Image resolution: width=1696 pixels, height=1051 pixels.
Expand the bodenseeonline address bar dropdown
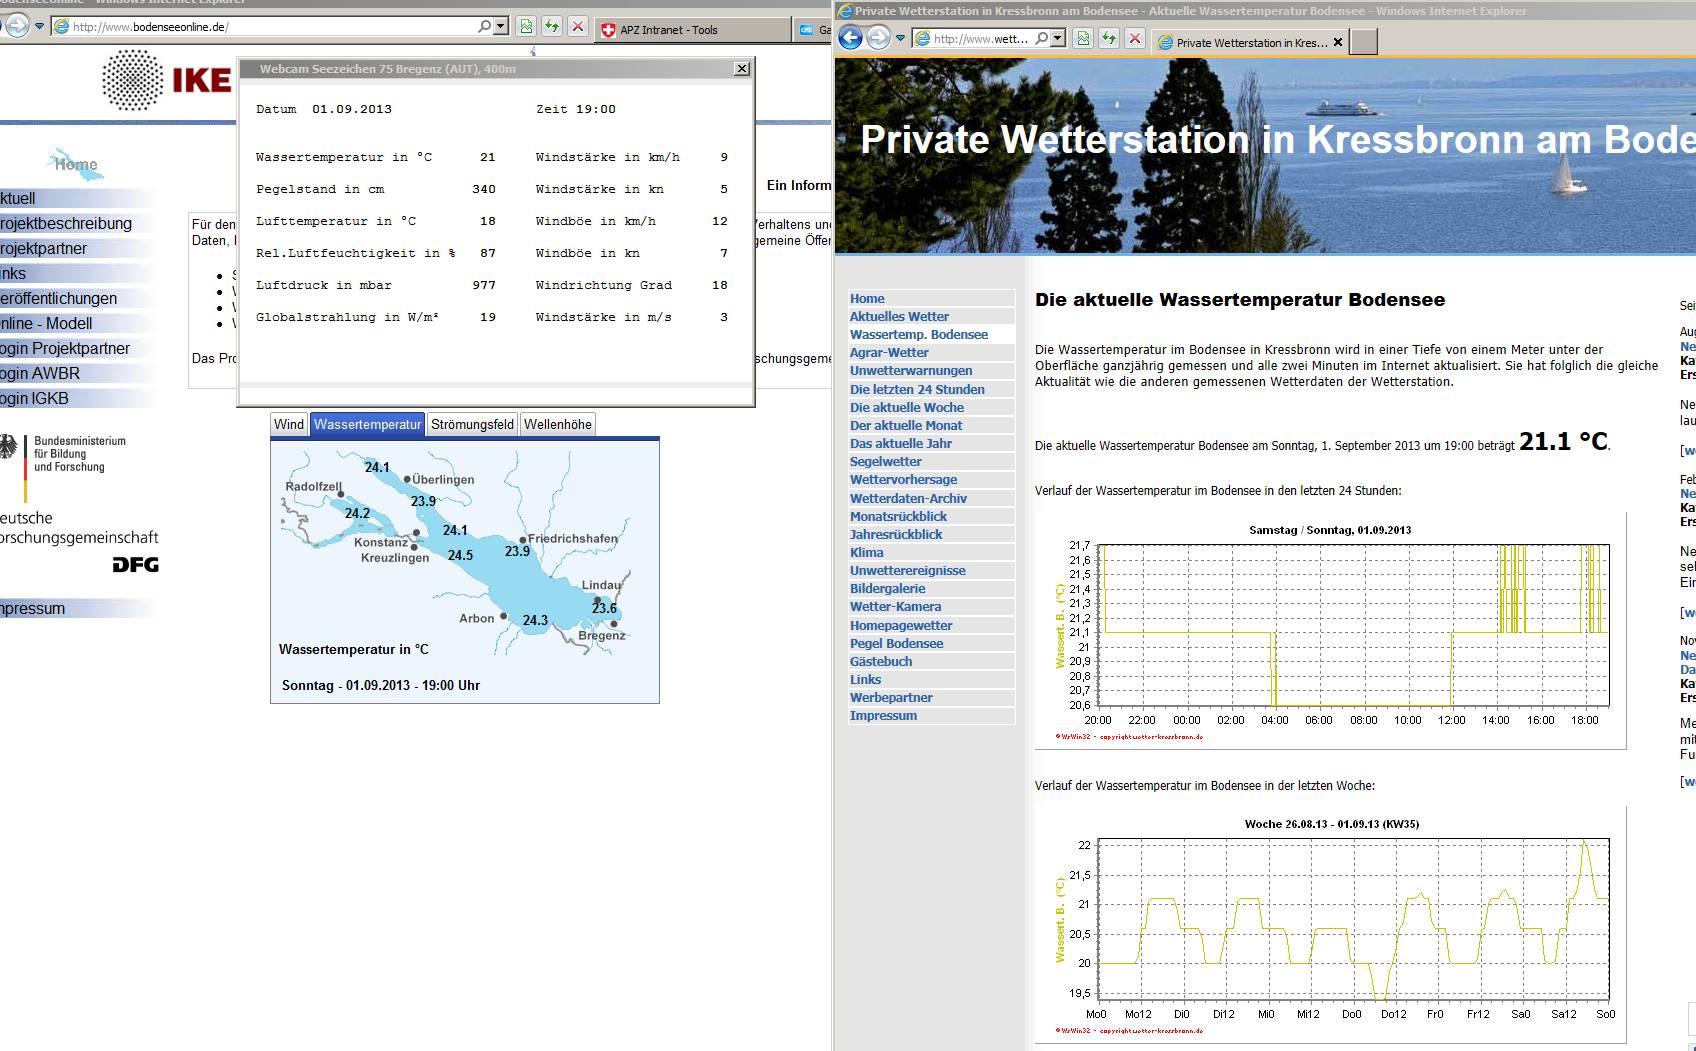pos(501,27)
